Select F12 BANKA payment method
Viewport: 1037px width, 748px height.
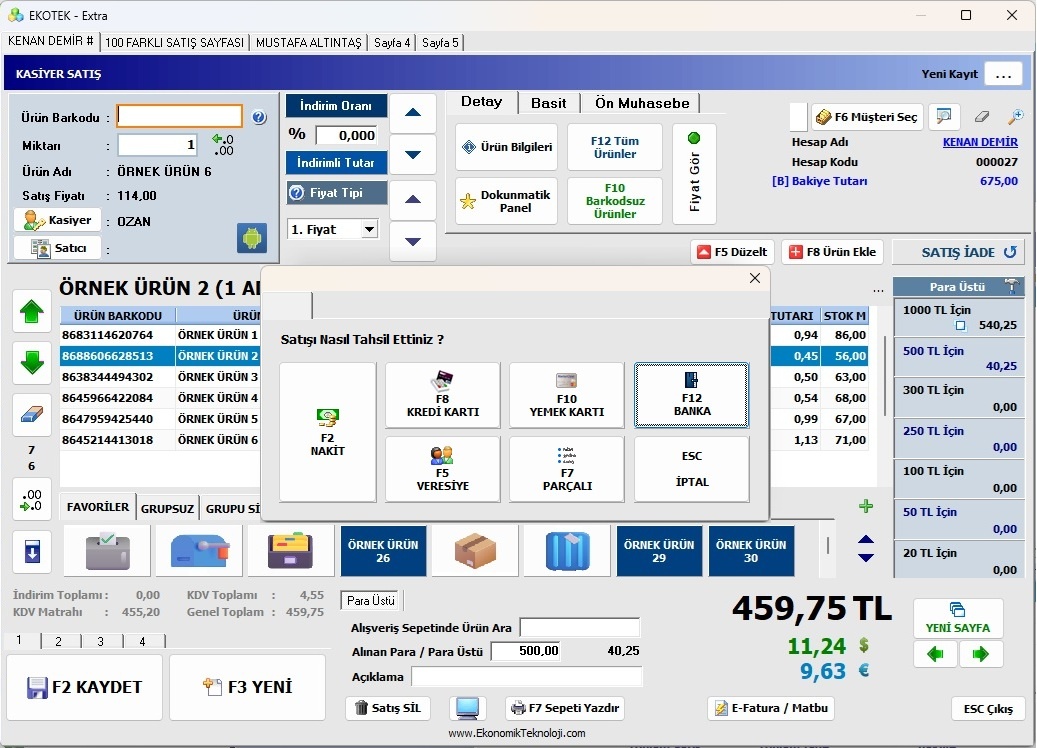[691, 395]
